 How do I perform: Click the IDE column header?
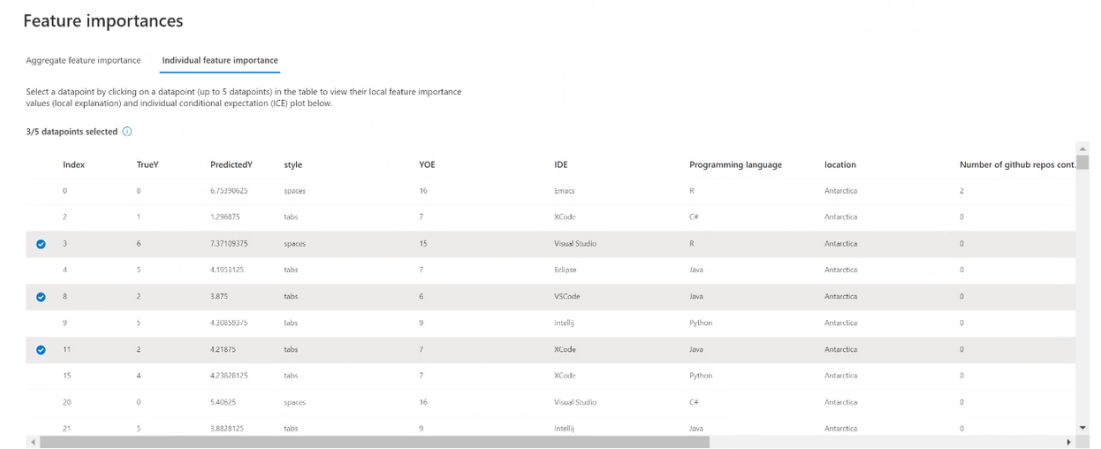tap(561, 164)
